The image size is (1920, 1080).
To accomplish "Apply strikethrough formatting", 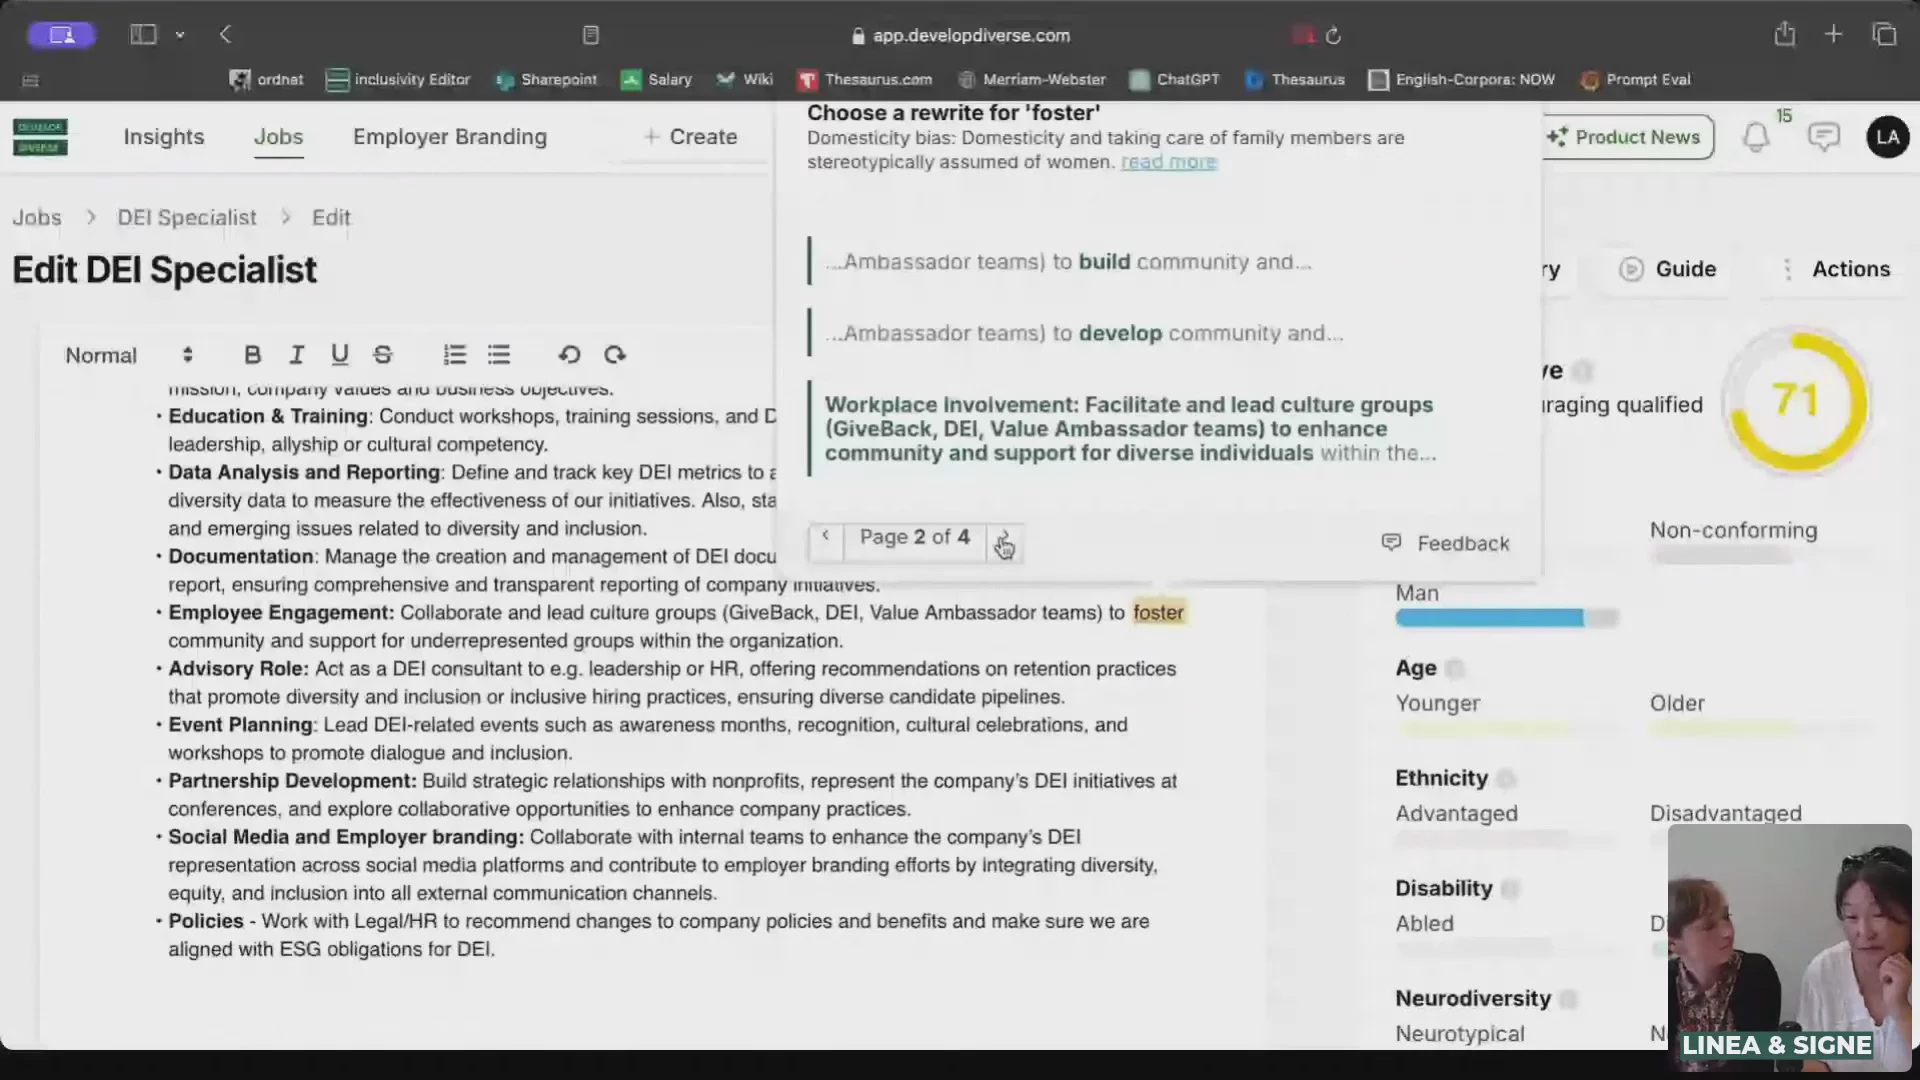I will click(x=383, y=355).
